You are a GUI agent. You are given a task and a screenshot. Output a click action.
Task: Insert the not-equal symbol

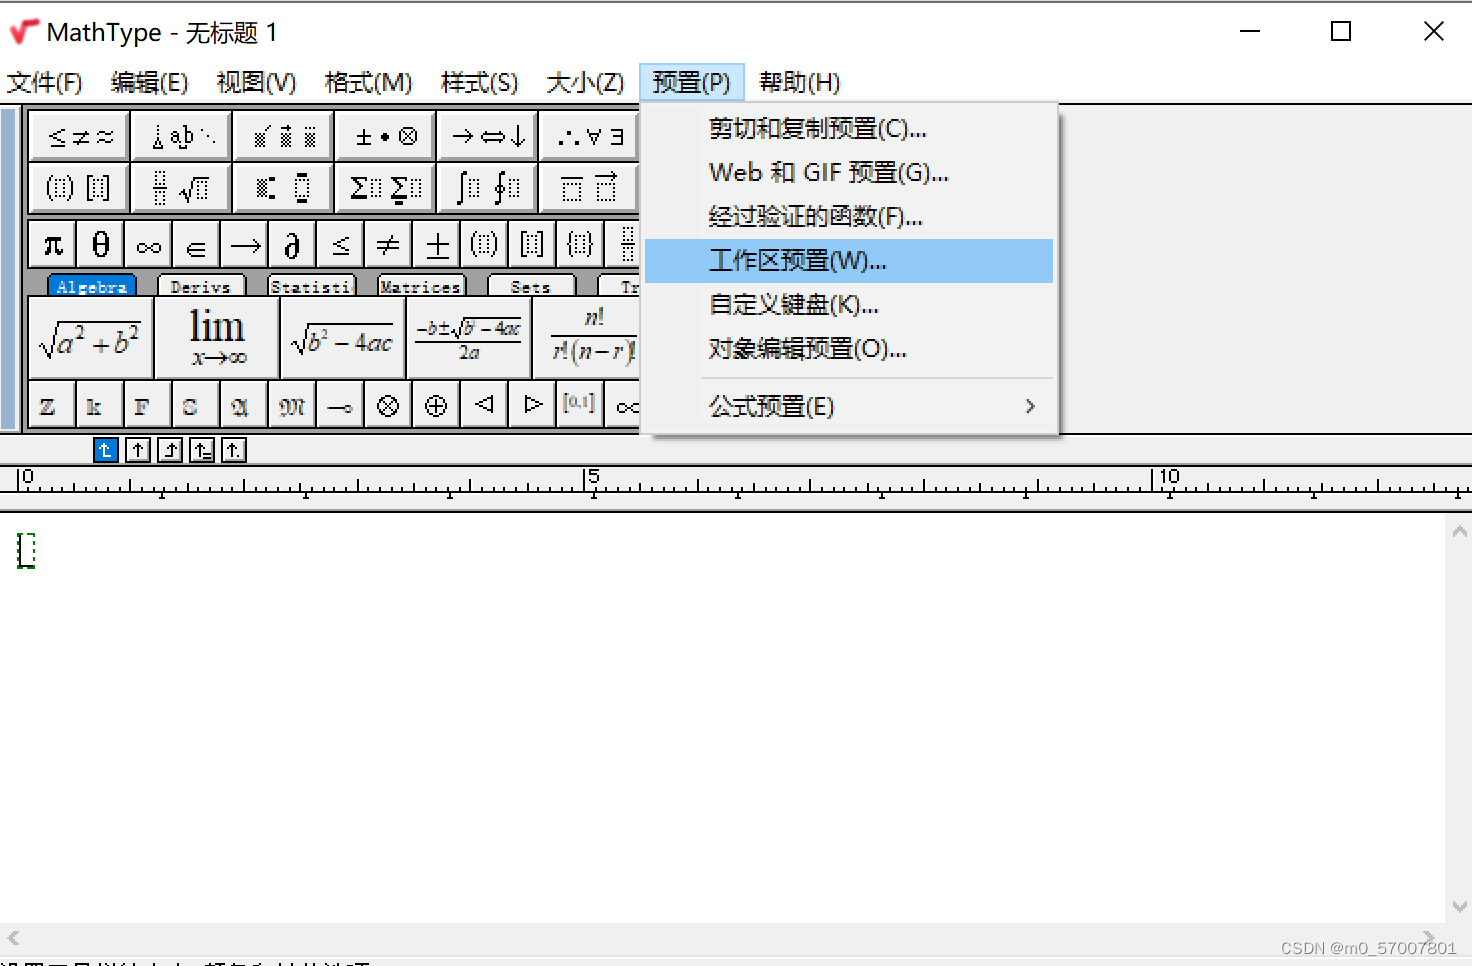click(x=389, y=245)
